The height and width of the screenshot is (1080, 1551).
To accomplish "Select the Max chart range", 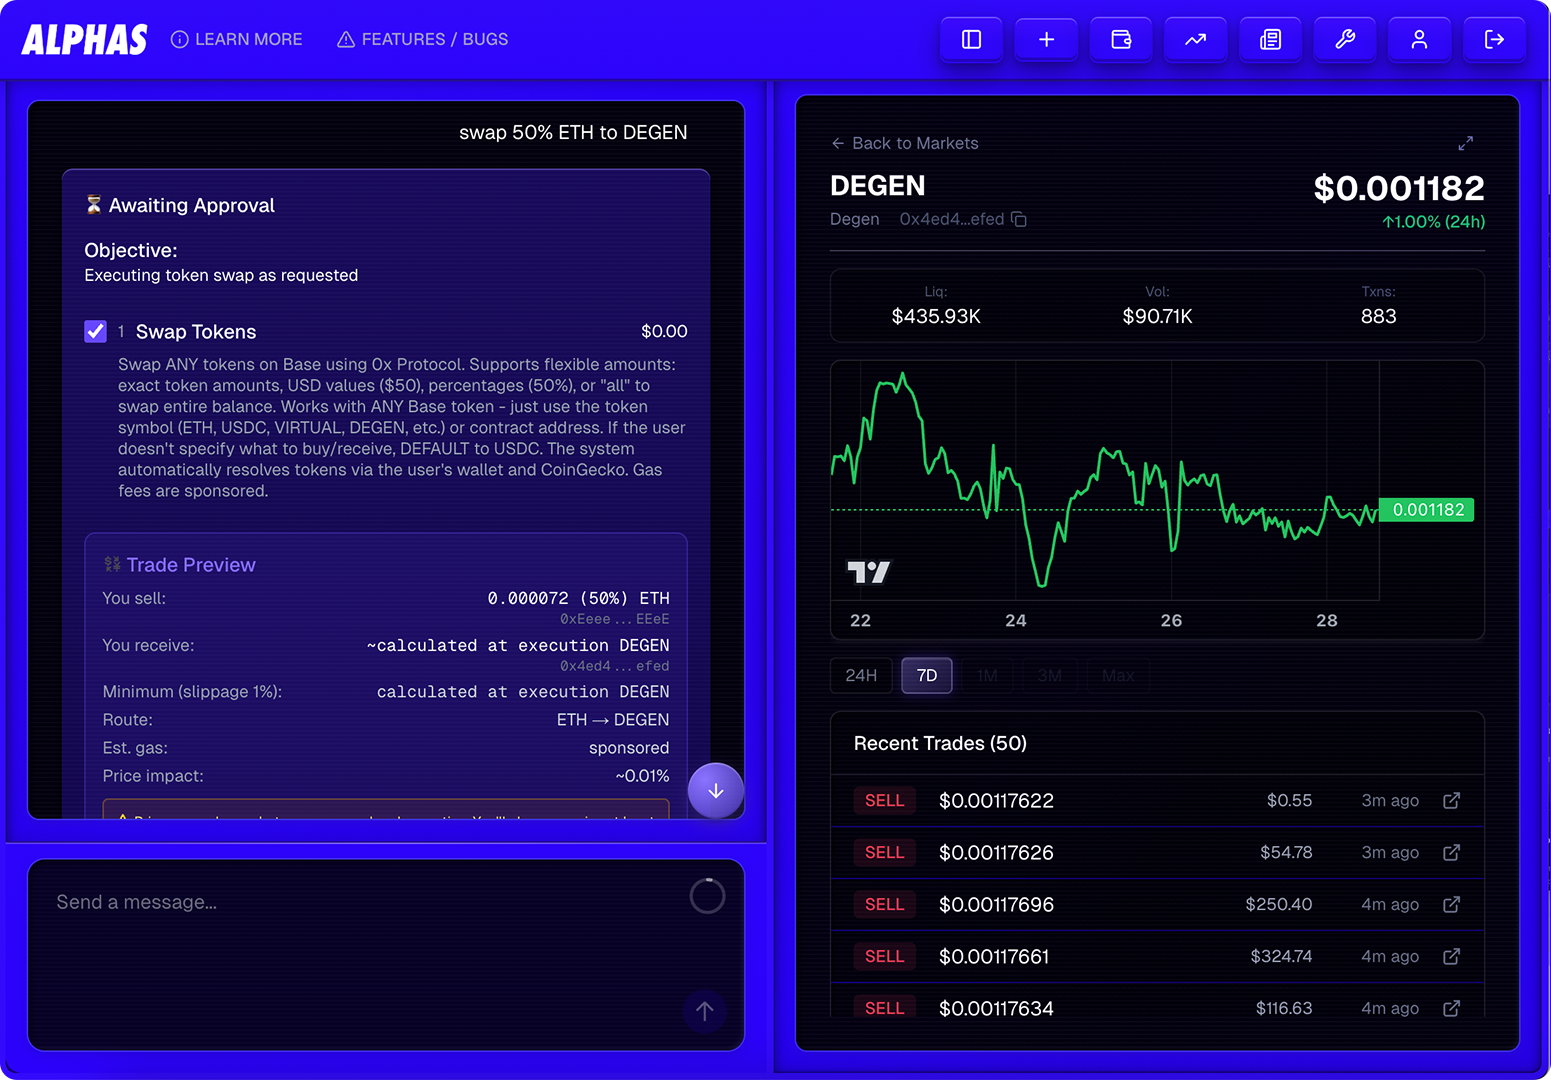I will click(x=1118, y=675).
